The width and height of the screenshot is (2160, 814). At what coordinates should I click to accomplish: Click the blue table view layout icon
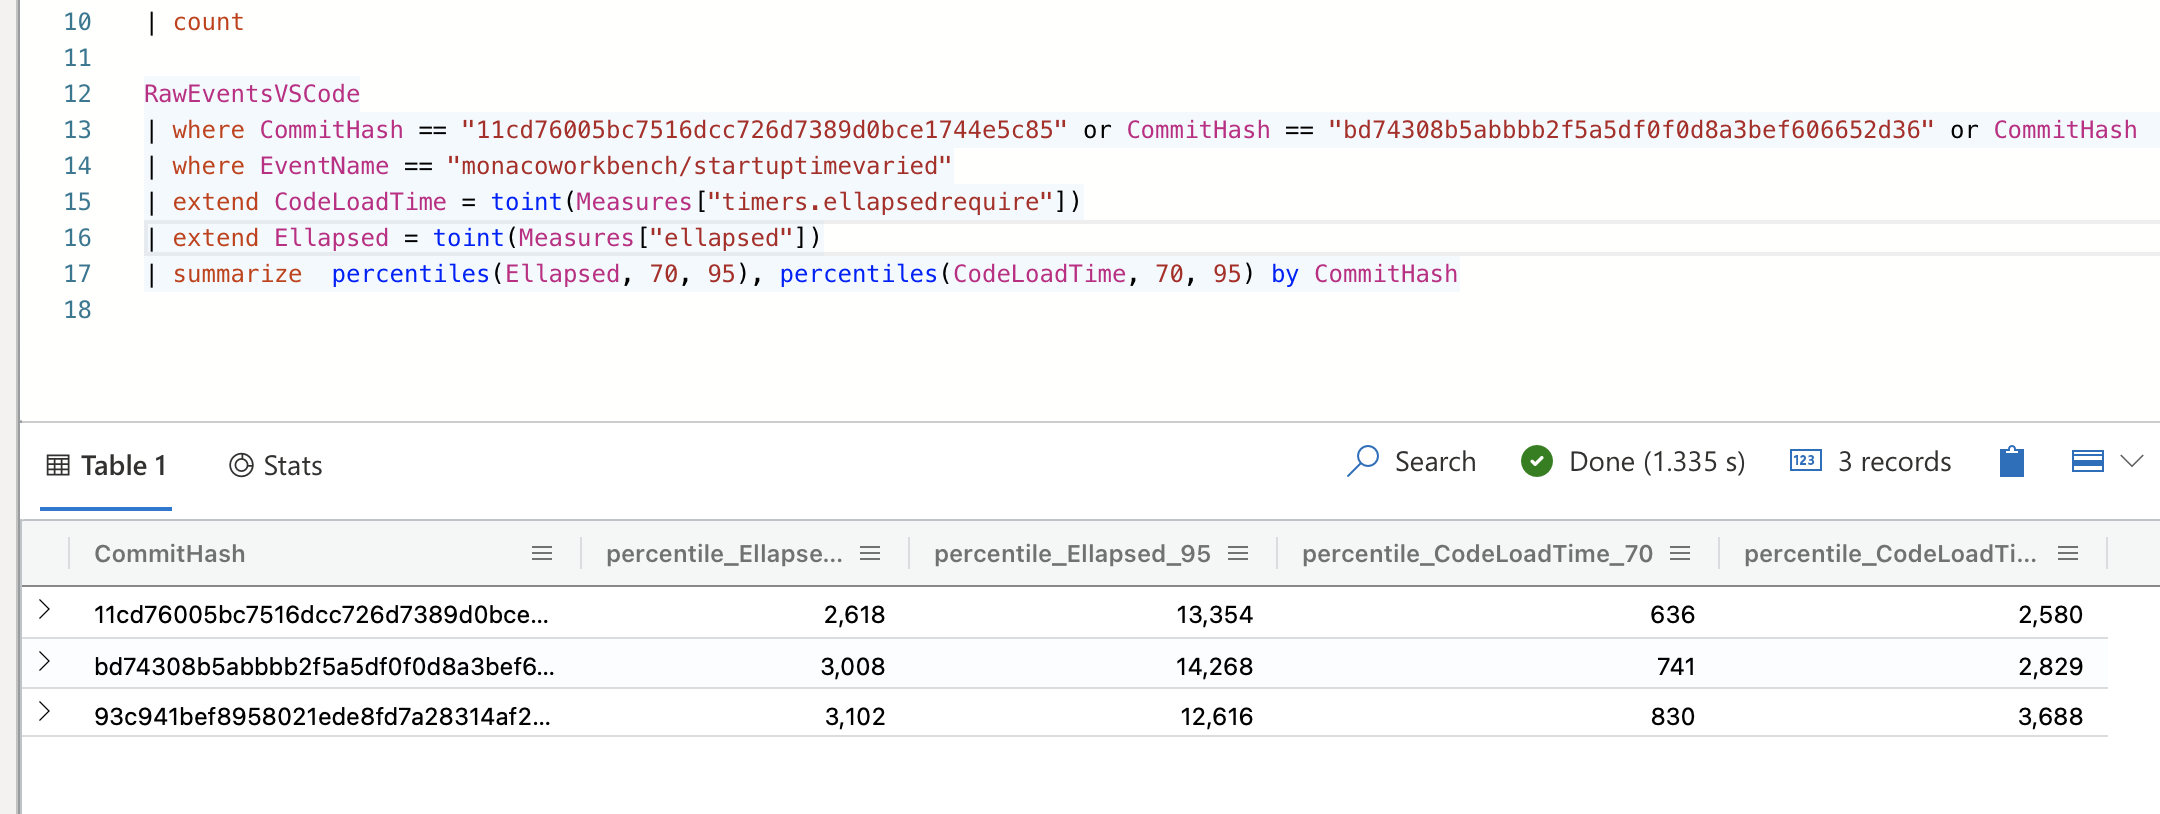(2087, 462)
